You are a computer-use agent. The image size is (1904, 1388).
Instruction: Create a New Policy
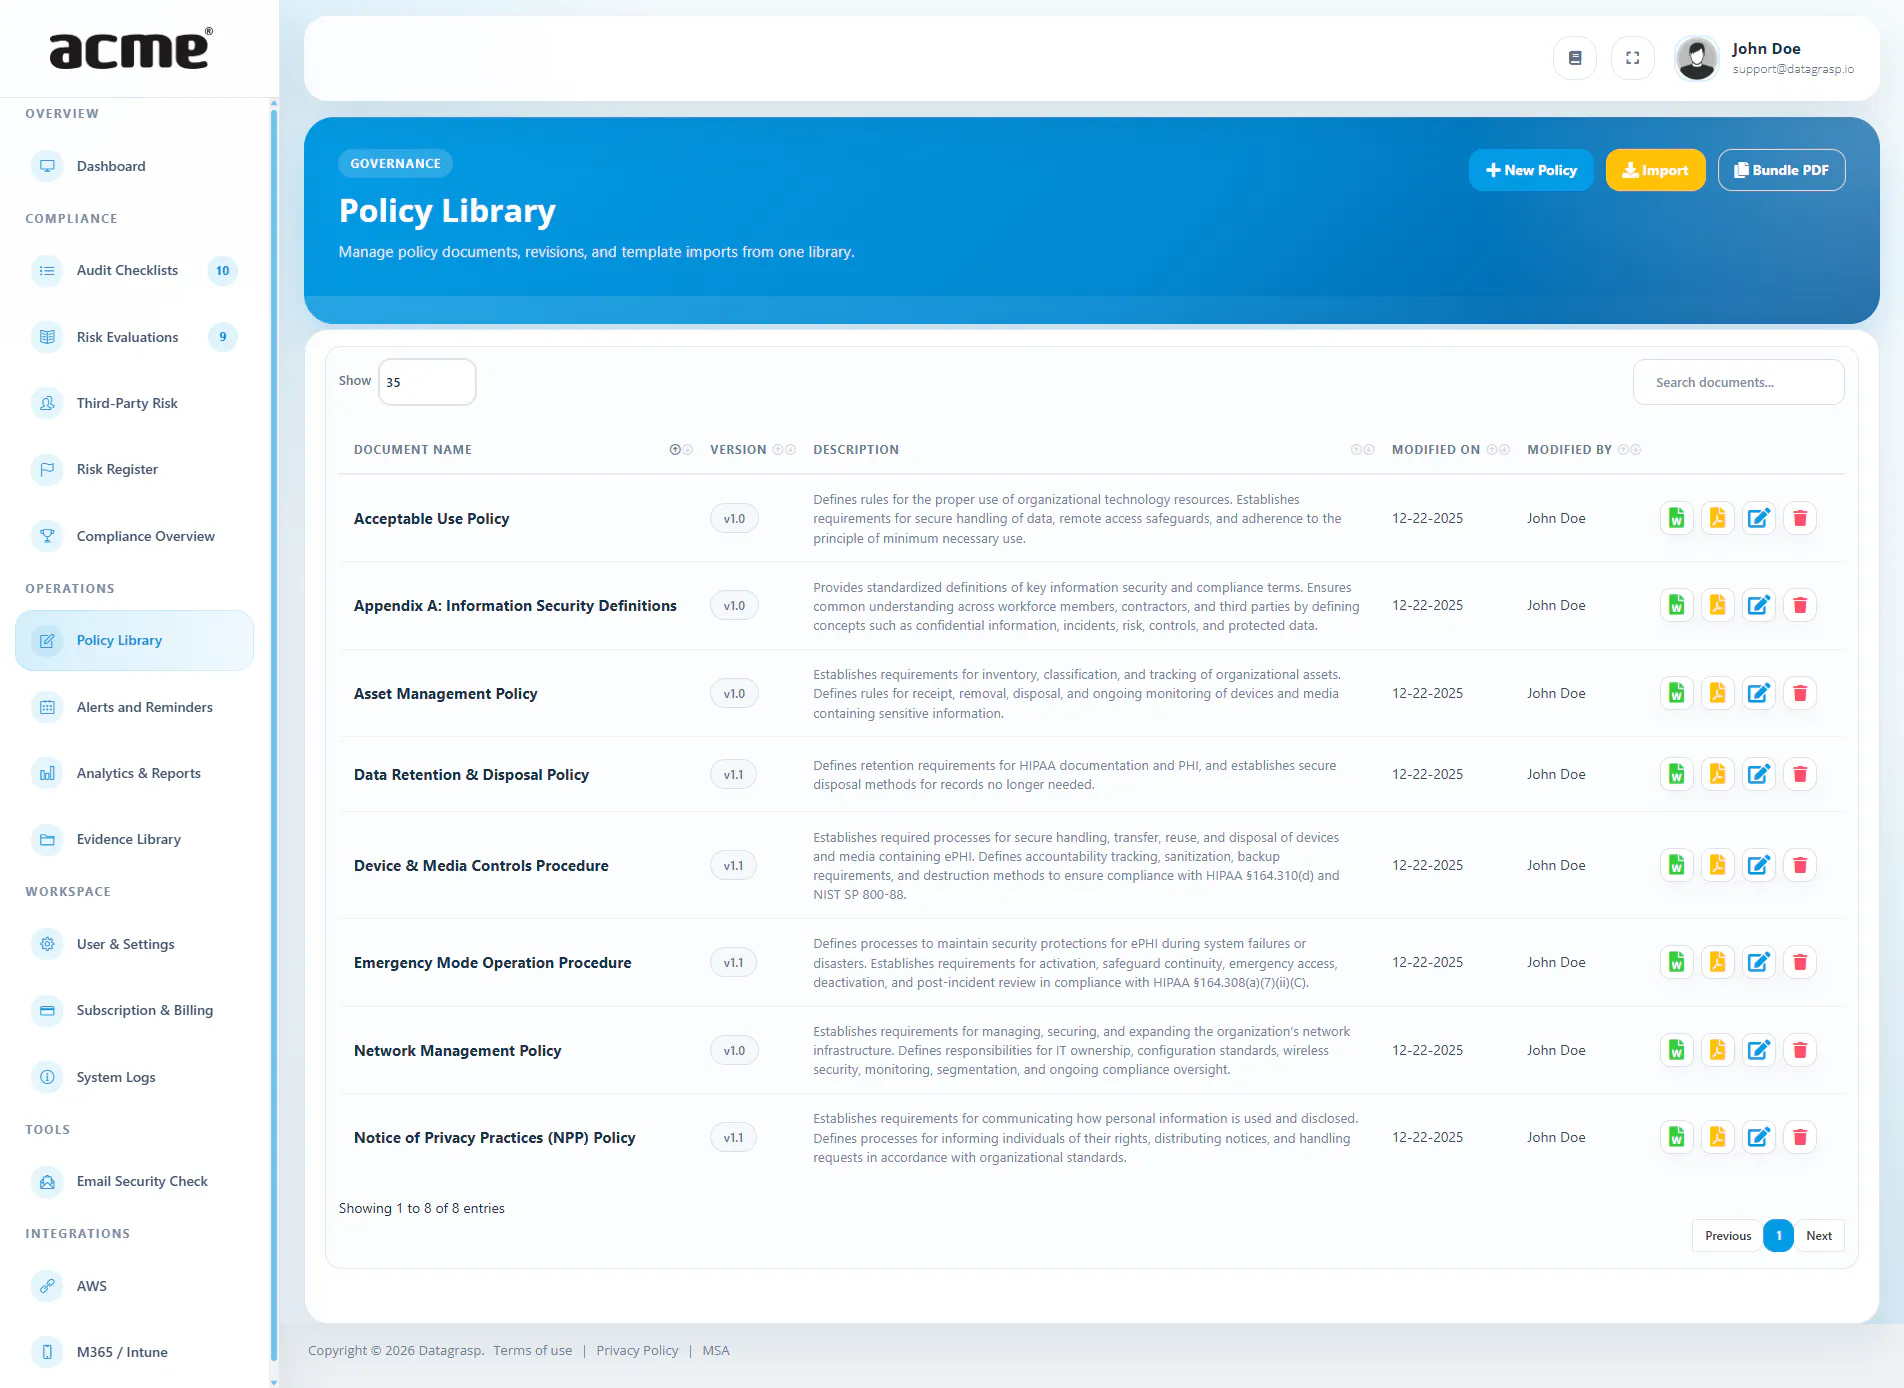(1531, 170)
